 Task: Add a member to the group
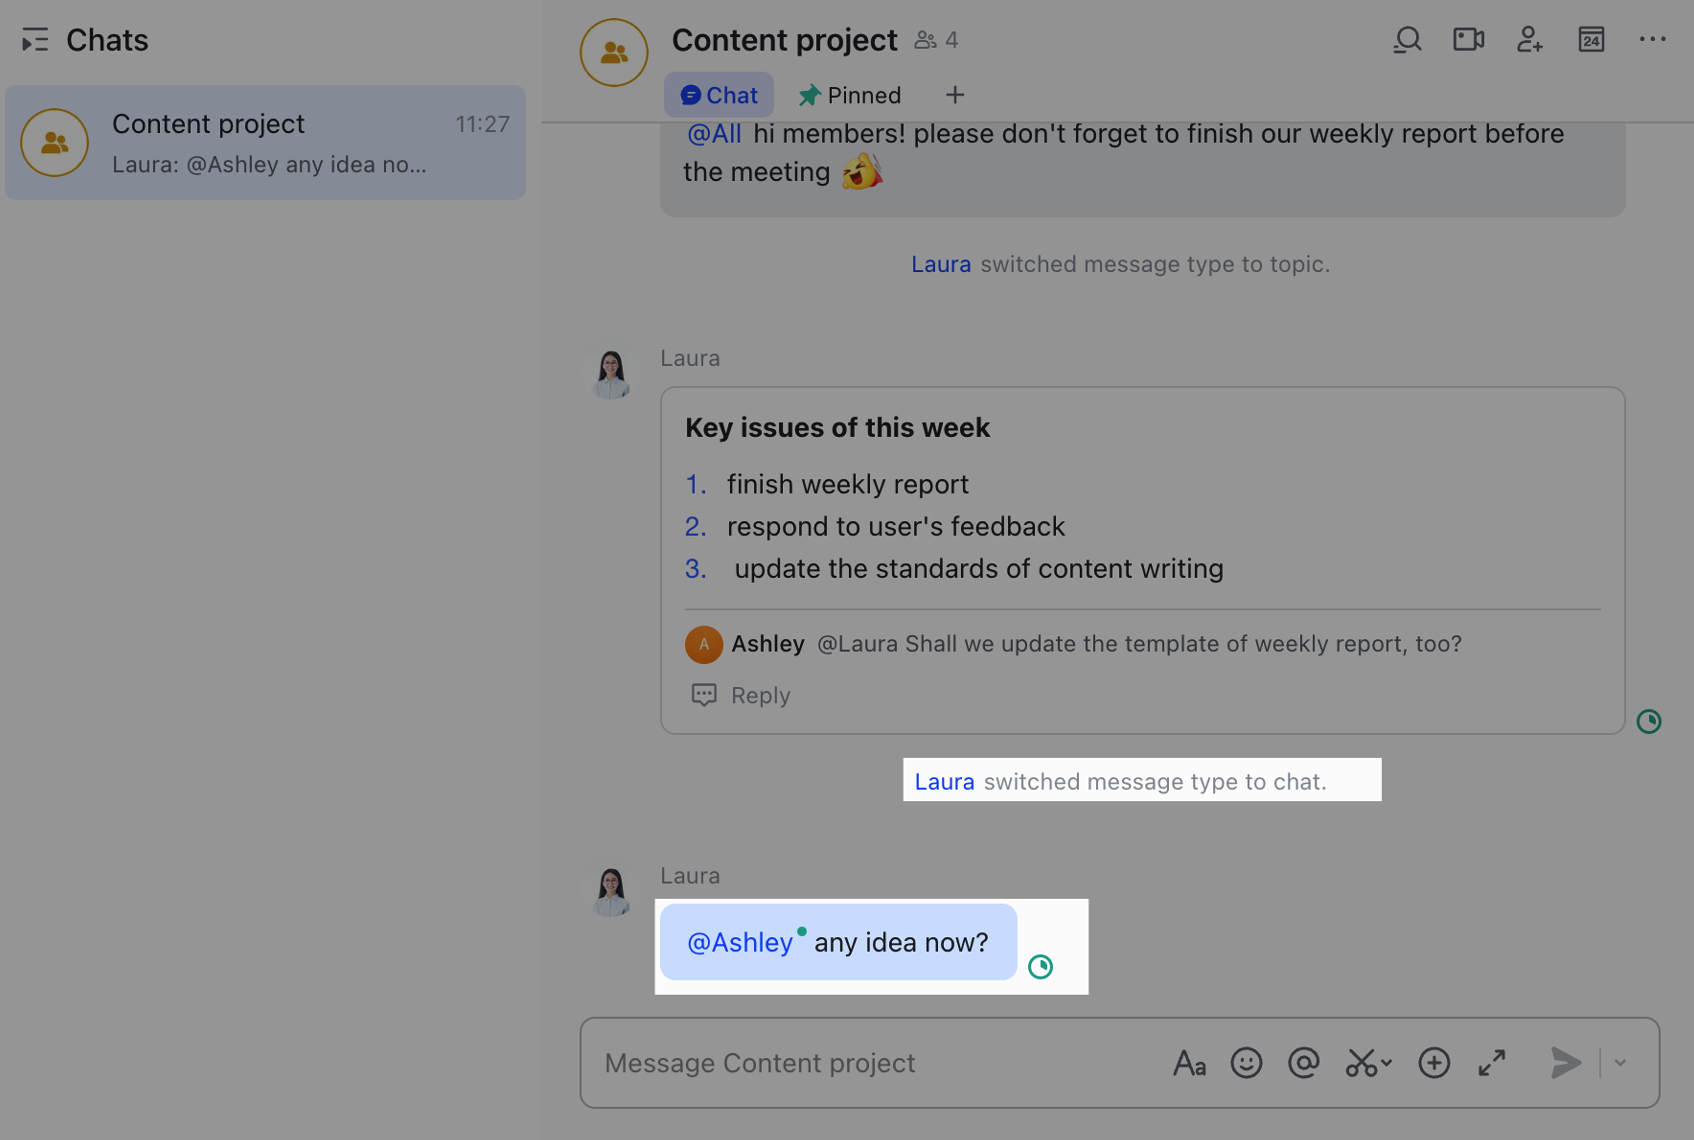pyautogui.click(x=1529, y=40)
